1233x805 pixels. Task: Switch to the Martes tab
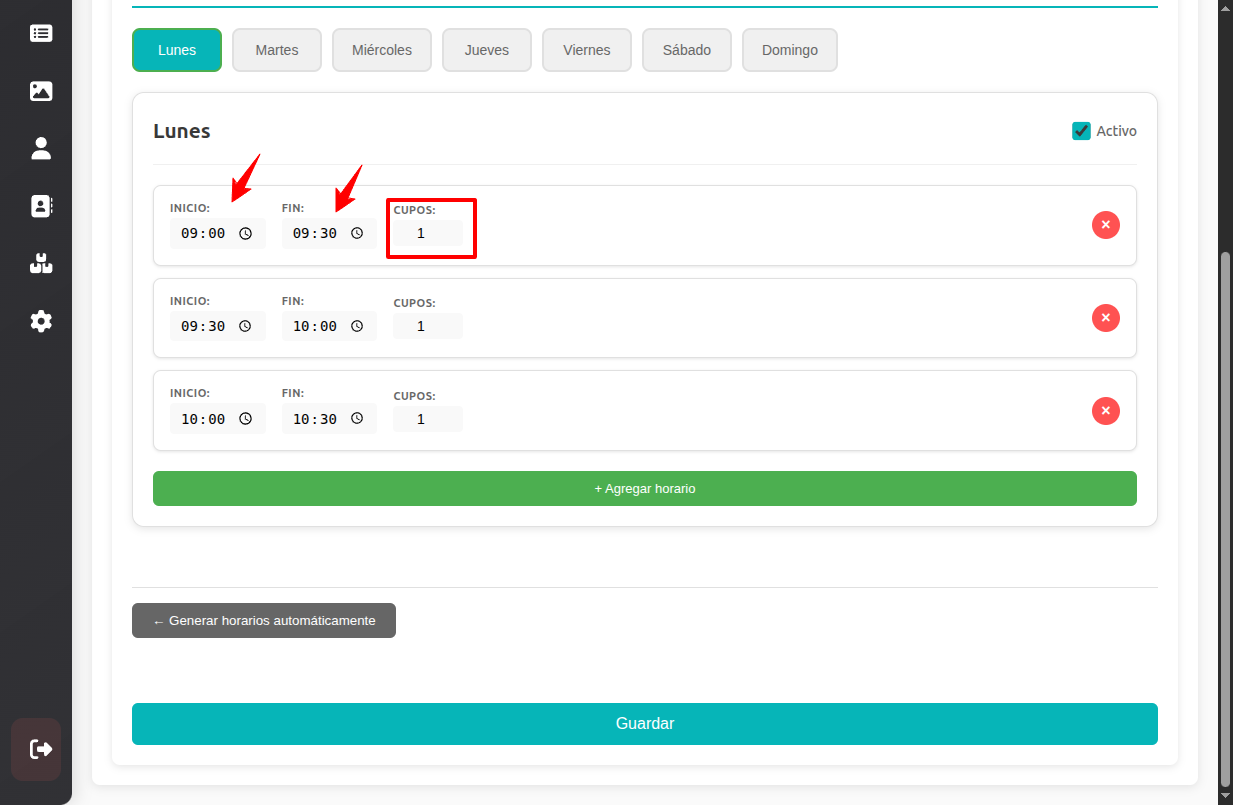click(x=277, y=50)
